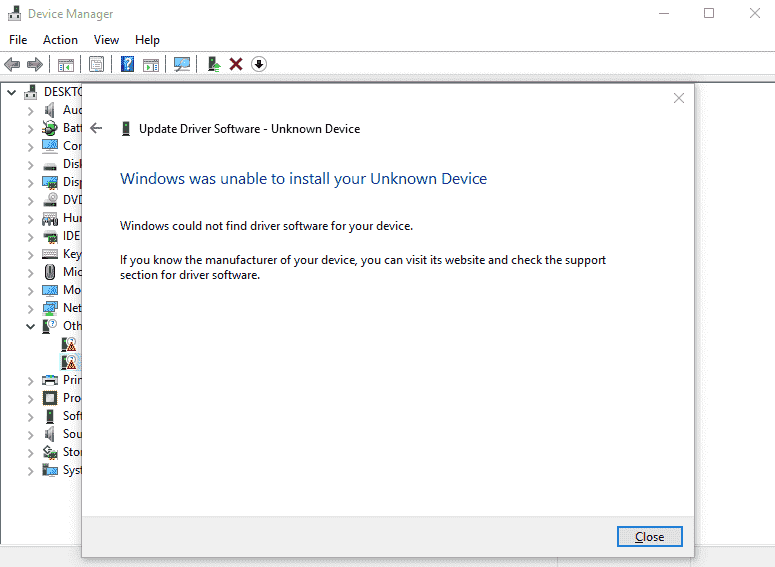Close the Update Driver dialog with X
Image resolution: width=775 pixels, height=567 pixels.
[679, 98]
